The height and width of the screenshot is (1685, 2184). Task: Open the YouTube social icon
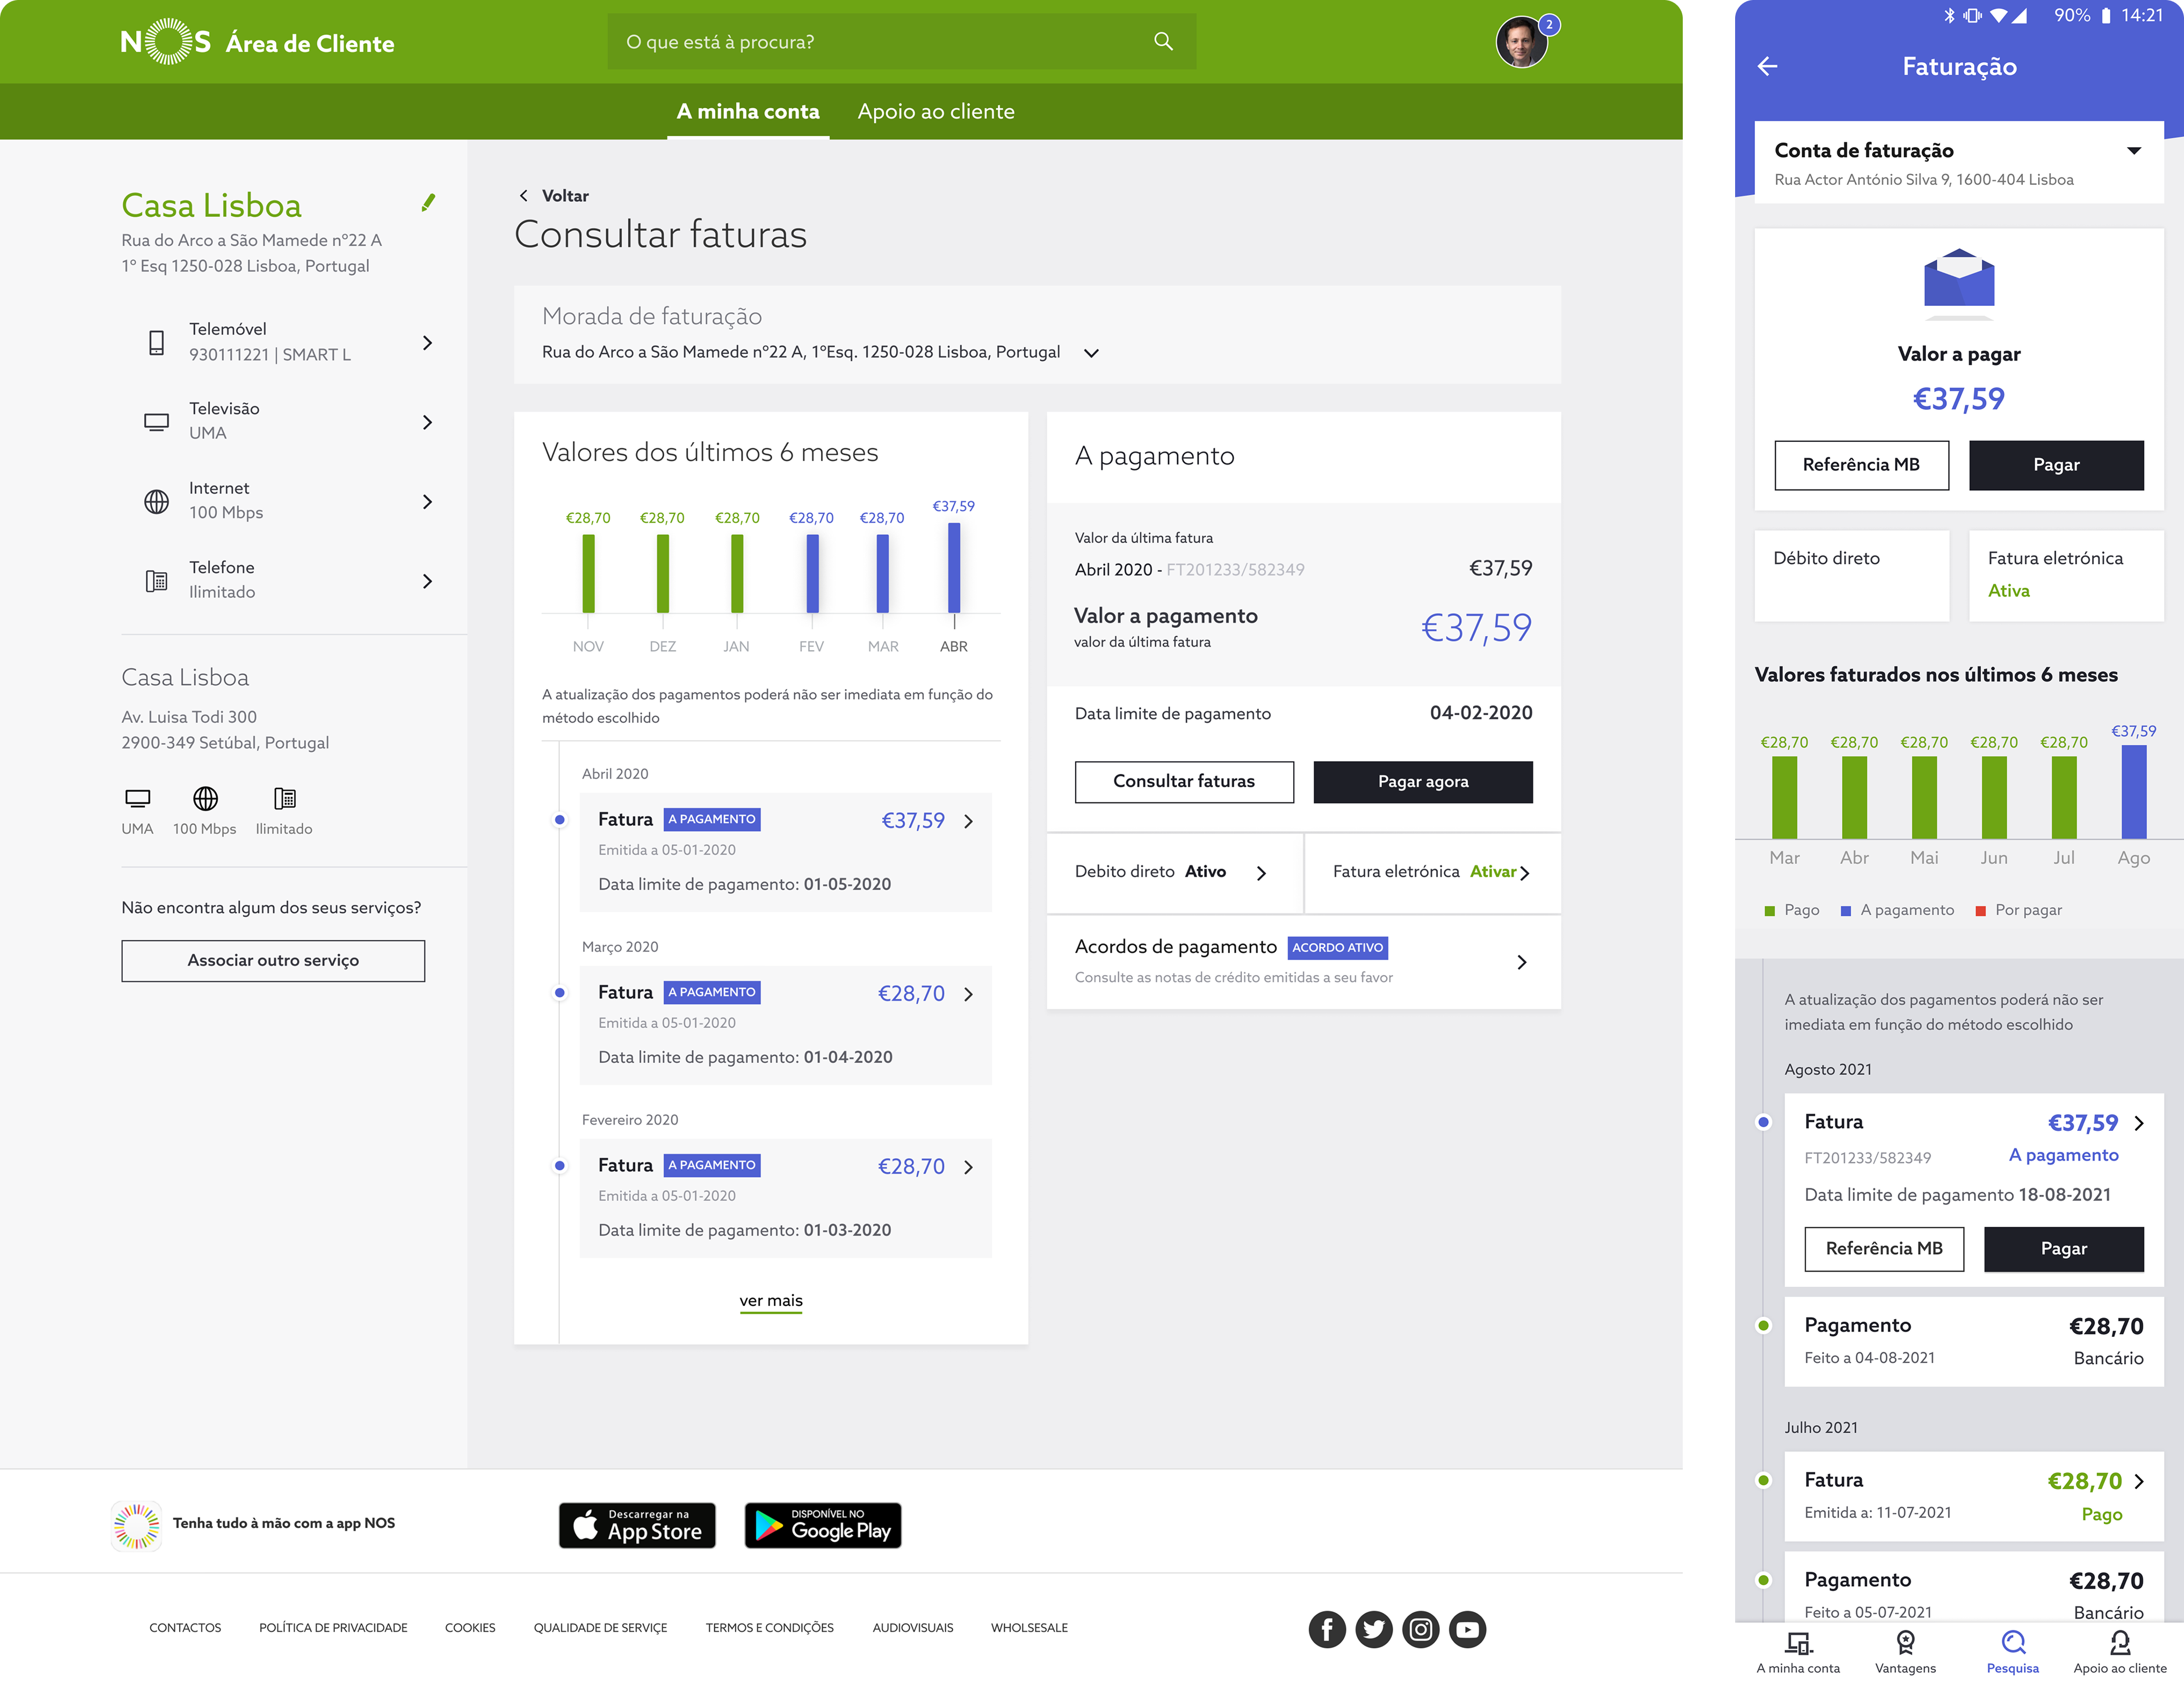tap(1467, 1629)
